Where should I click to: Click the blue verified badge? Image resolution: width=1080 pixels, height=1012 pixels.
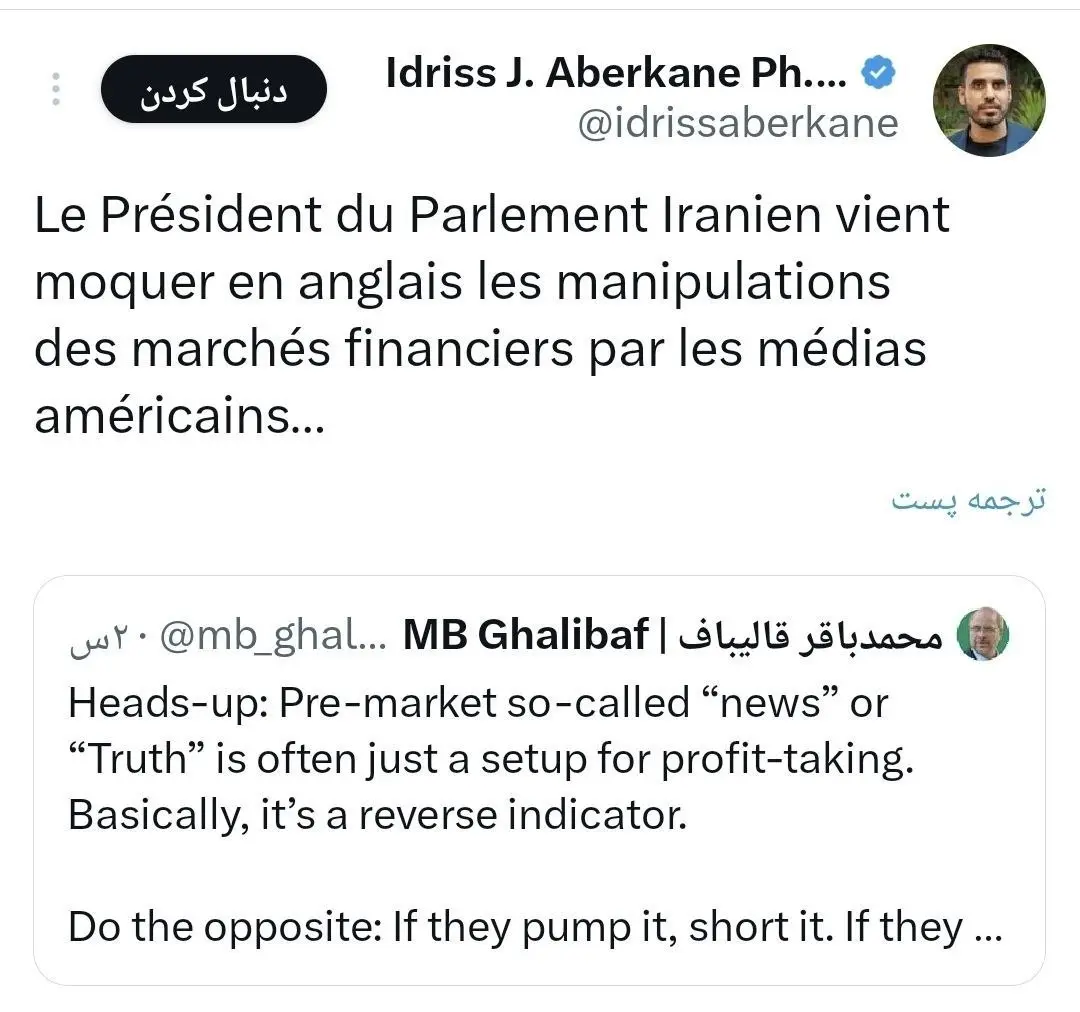click(879, 75)
